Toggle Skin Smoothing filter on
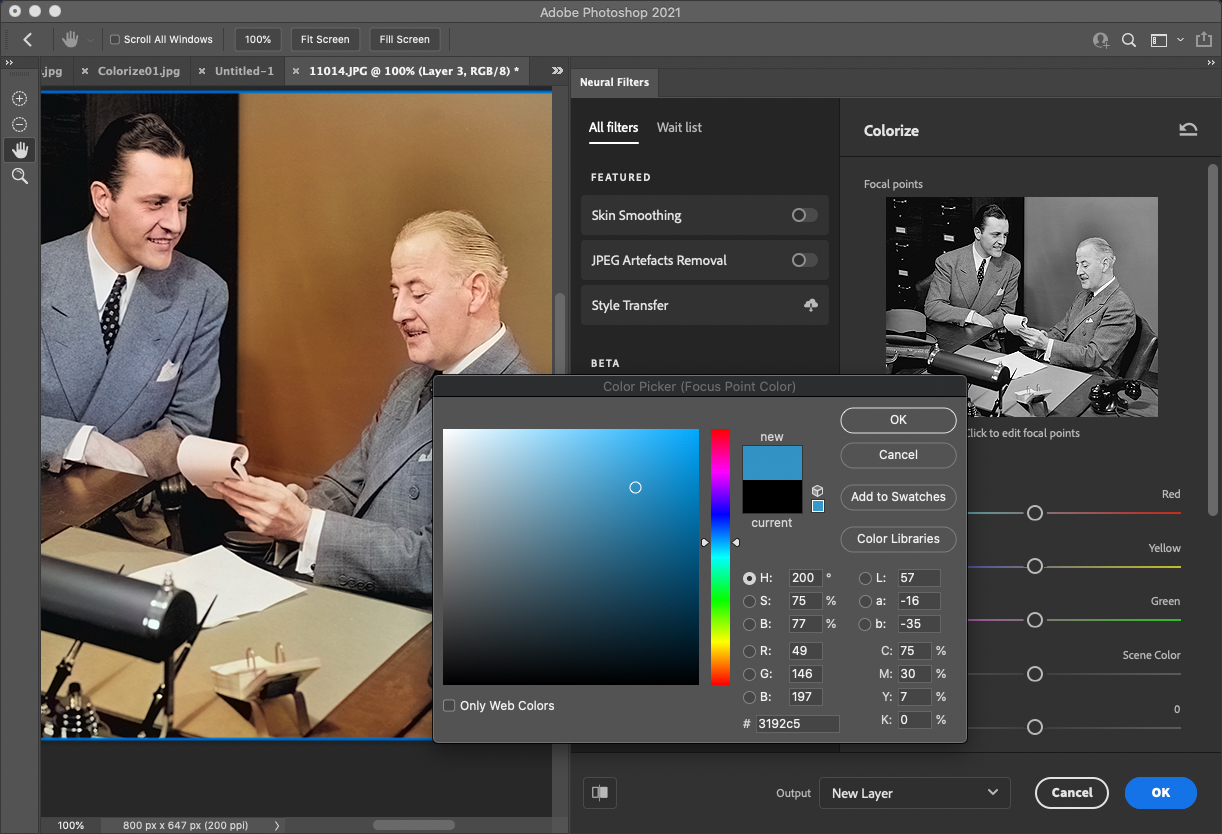Viewport: 1222px width, 834px height. (x=804, y=215)
